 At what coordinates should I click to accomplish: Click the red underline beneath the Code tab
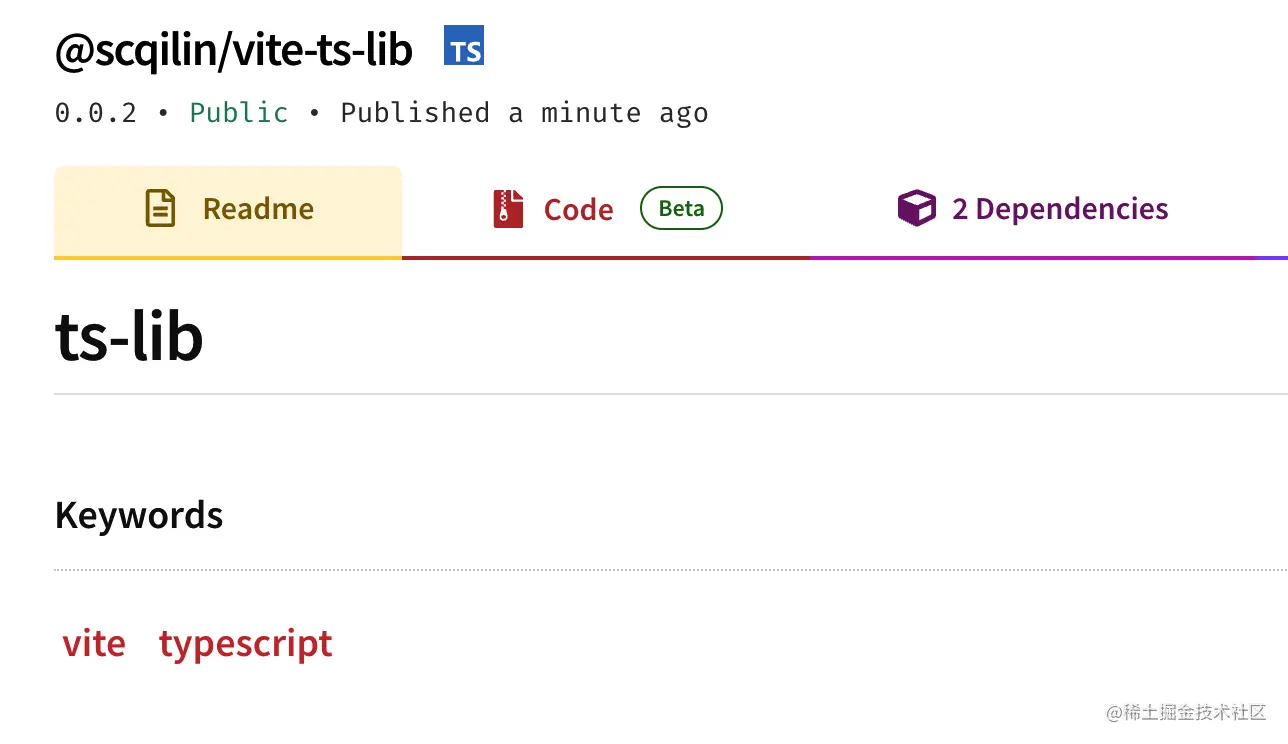(605, 258)
